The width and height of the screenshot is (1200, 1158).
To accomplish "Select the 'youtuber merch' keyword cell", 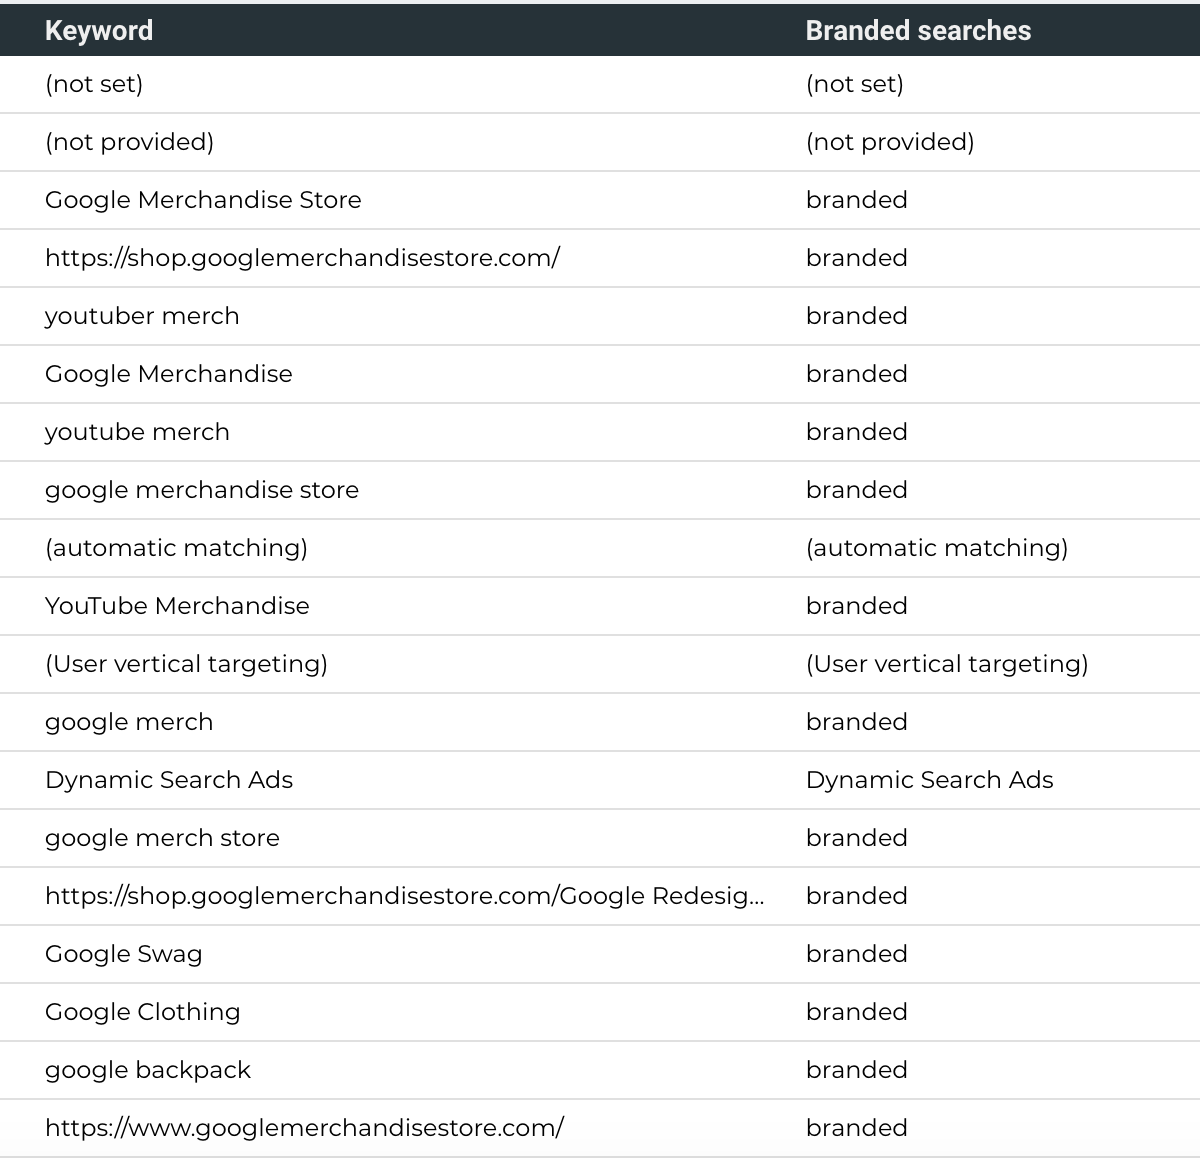I will point(142,316).
